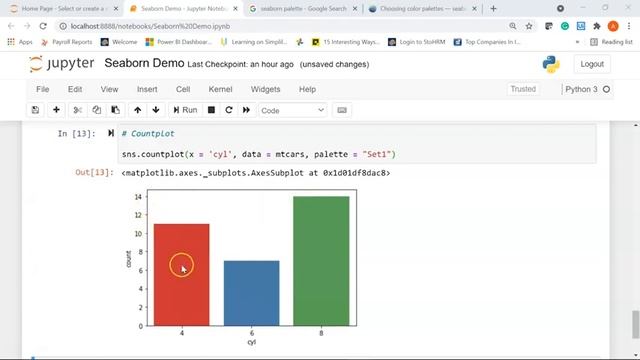Viewport: 640px width, 360px height.
Task: Go forward with the browser forward arrow
Action: pyautogui.click(x=27, y=26)
